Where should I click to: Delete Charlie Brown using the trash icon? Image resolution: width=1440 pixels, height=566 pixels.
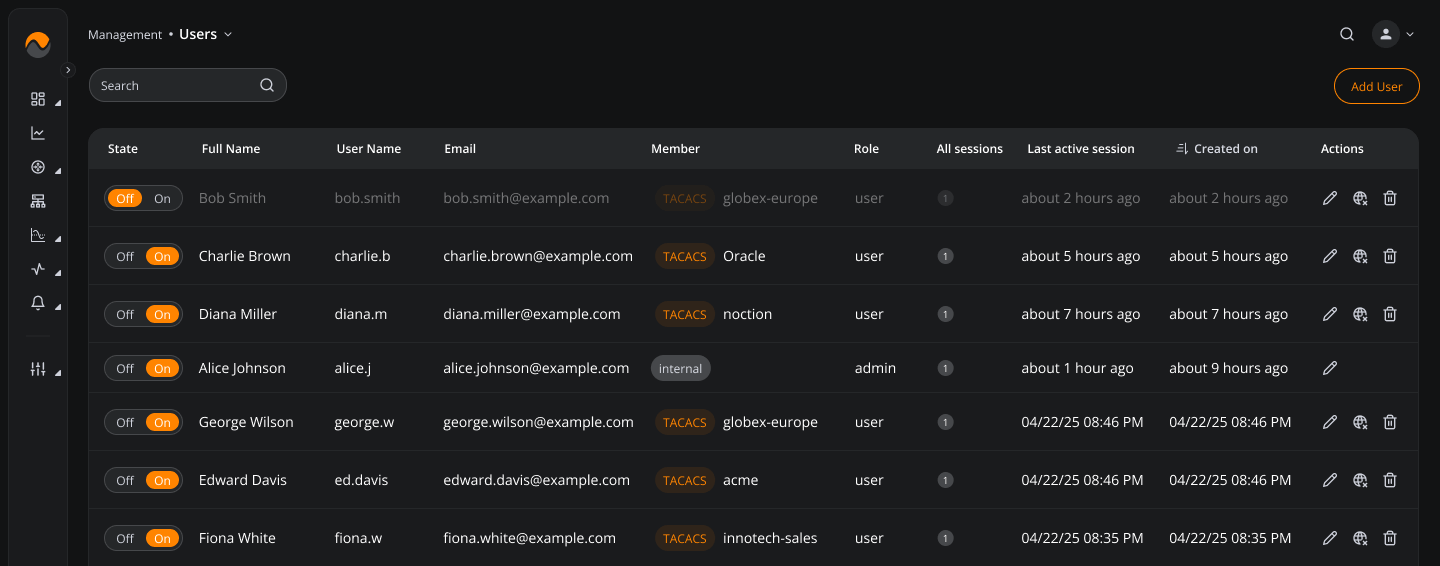[x=1389, y=256]
